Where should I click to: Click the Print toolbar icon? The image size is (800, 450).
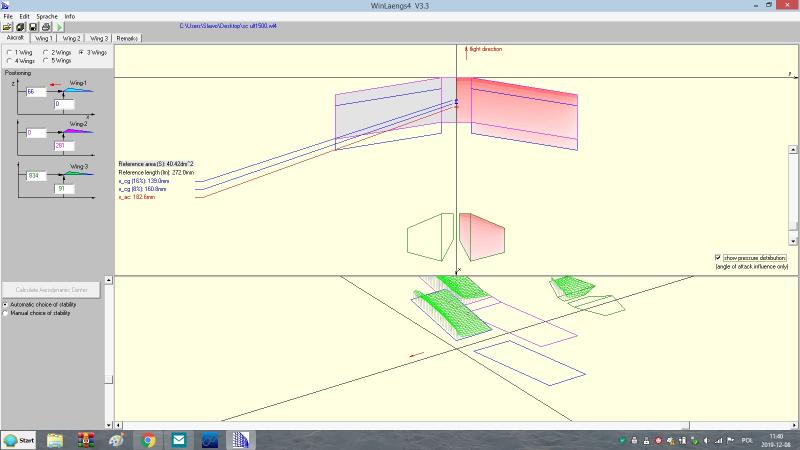tap(46, 27)
